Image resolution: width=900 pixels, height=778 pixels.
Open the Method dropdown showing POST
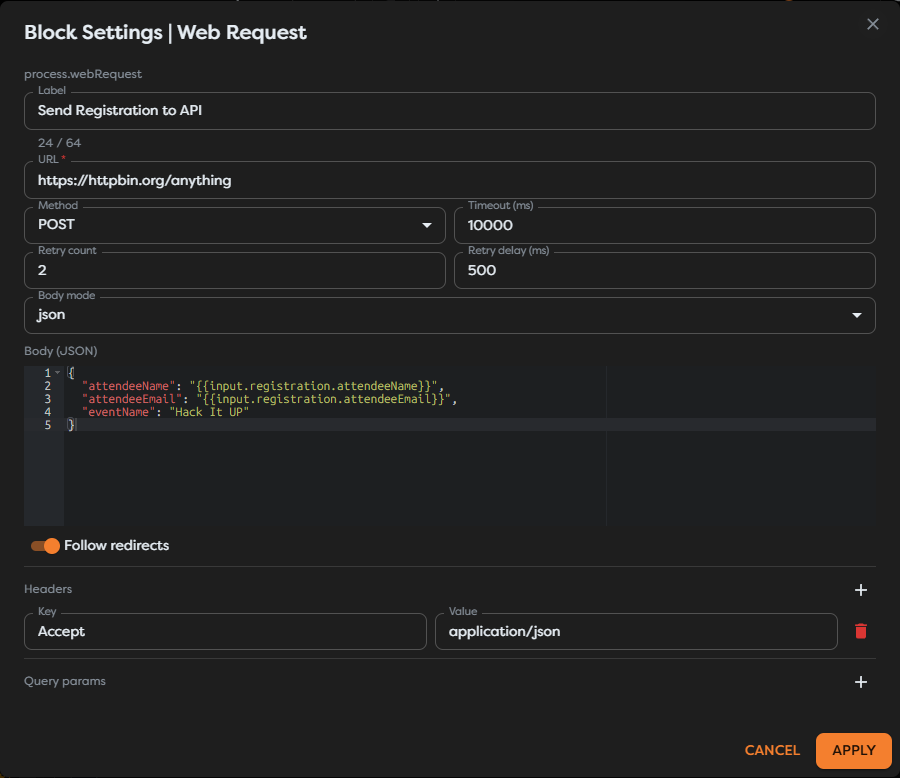(x=235, y=225)
